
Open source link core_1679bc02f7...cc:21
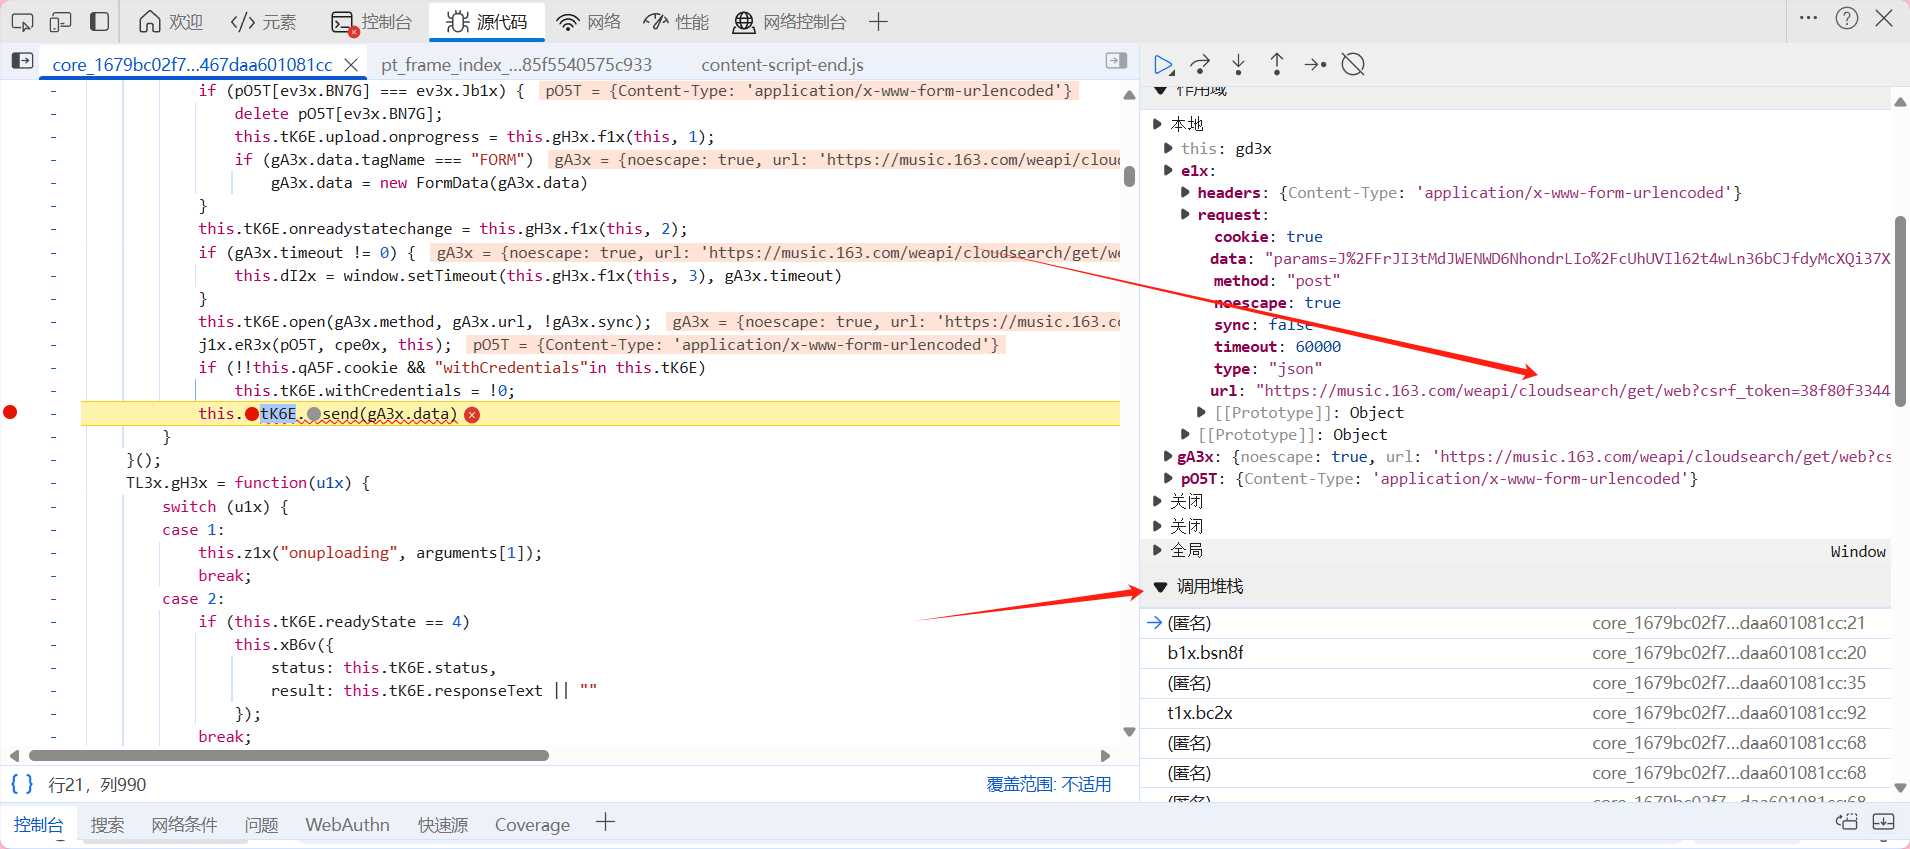pos(1728,623)
